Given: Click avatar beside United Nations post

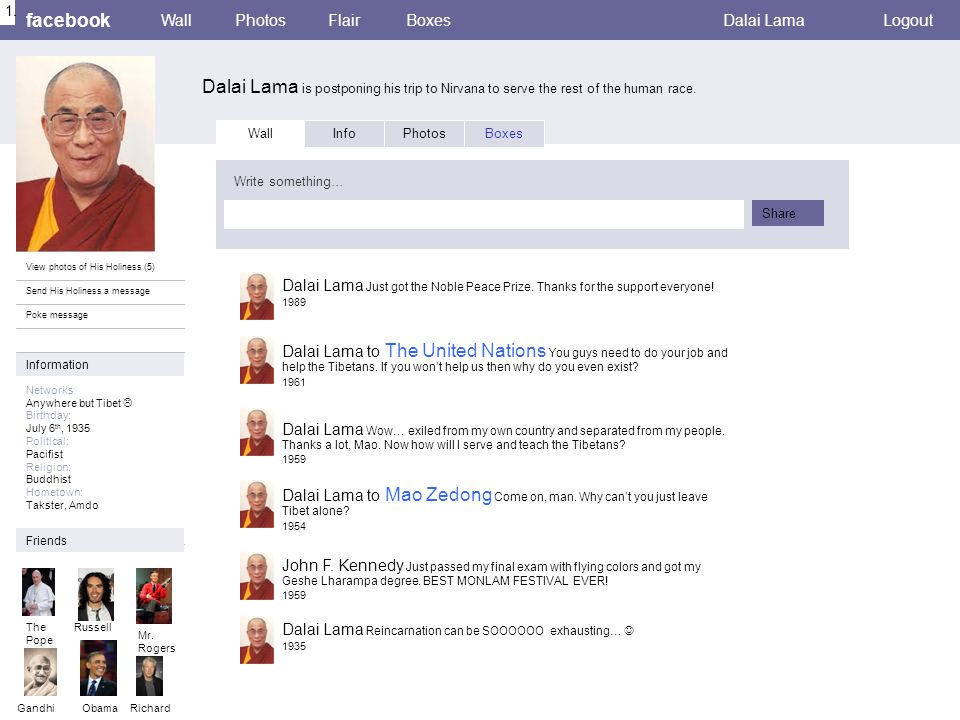Looking at the screenshot, I should coord(257,360).
